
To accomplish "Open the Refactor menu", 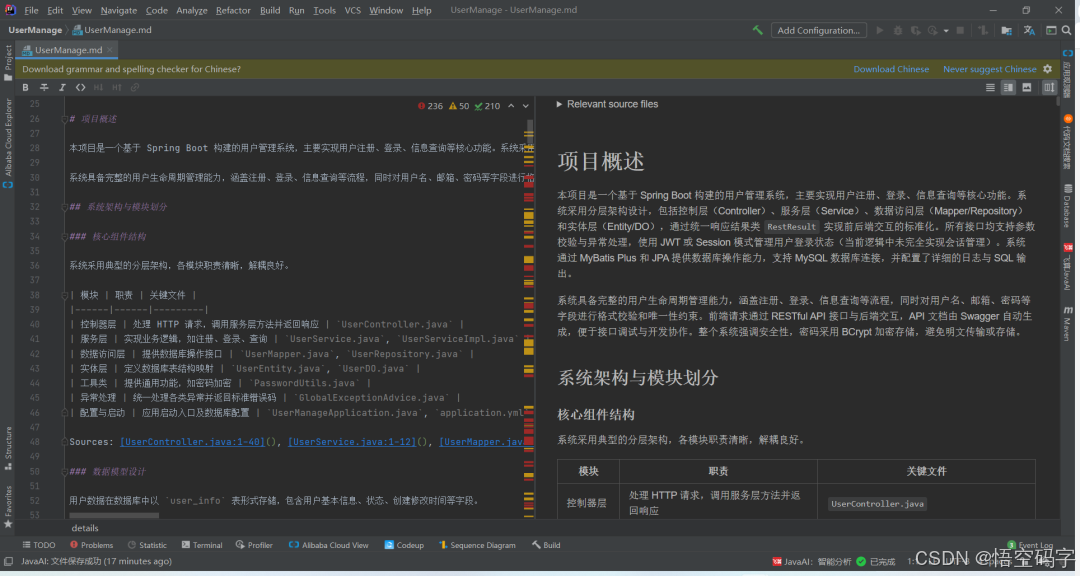I will click(x=233, y=10).
